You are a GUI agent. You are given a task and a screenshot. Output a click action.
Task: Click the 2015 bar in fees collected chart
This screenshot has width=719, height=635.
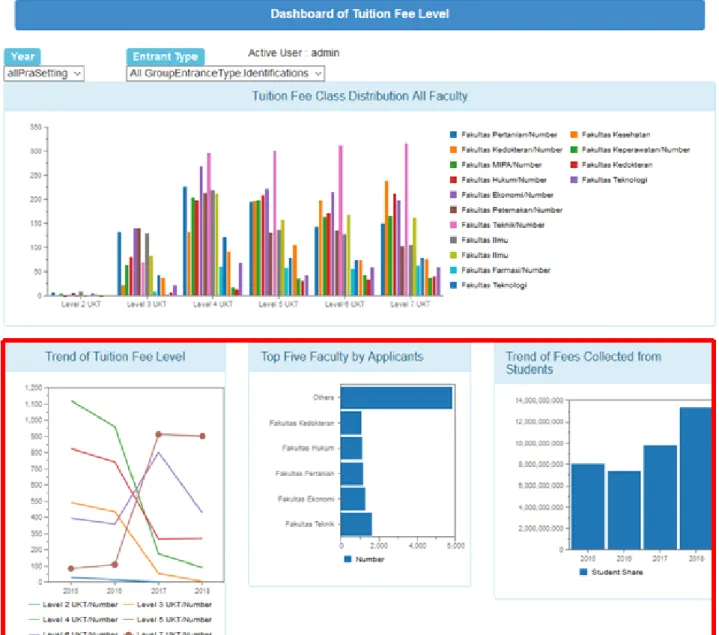click(x=588, y=506)
